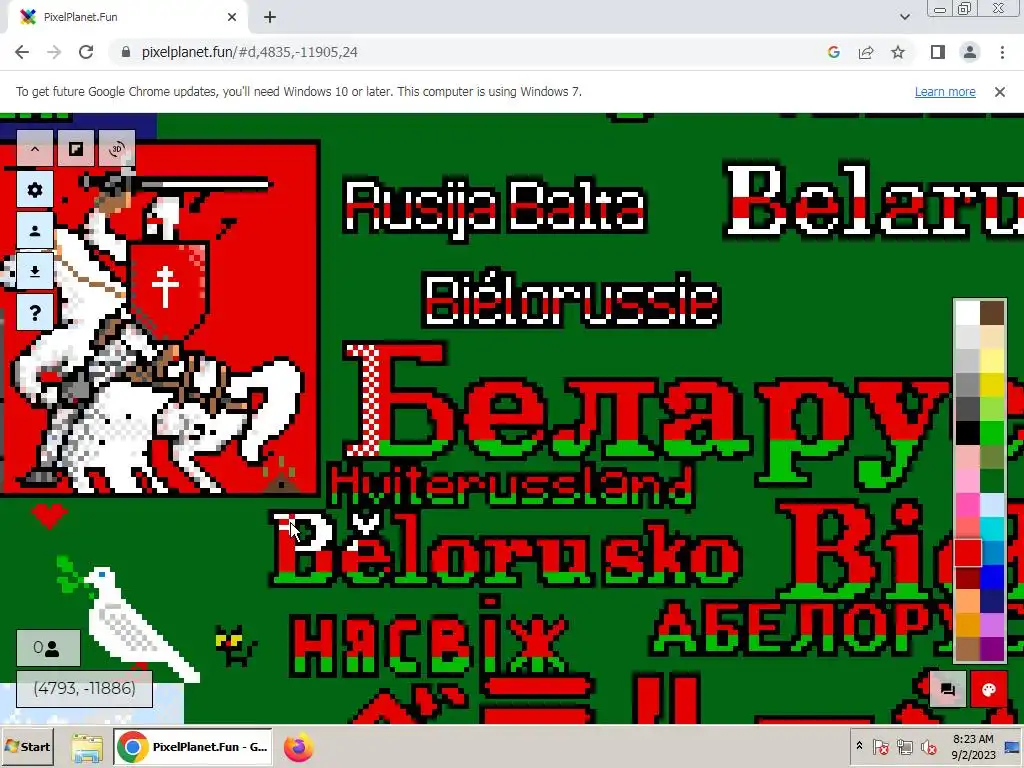Open the chat window icon
Screen dimensions: 1024x768
(948, 689)
